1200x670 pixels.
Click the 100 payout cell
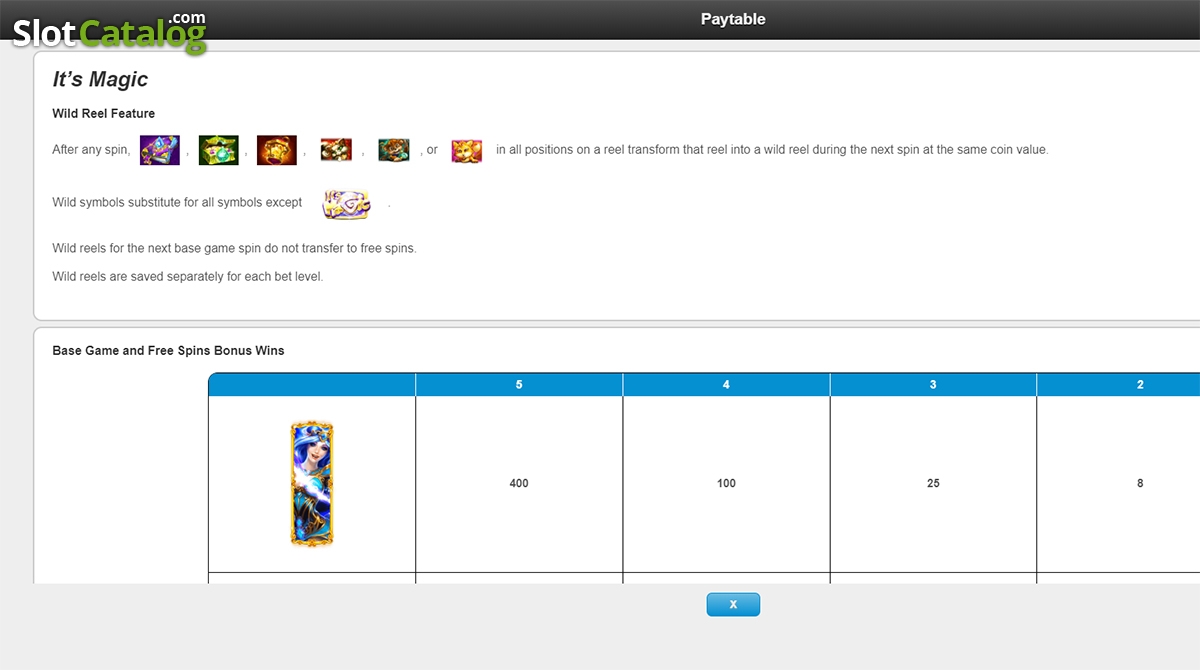coord(726,484)
